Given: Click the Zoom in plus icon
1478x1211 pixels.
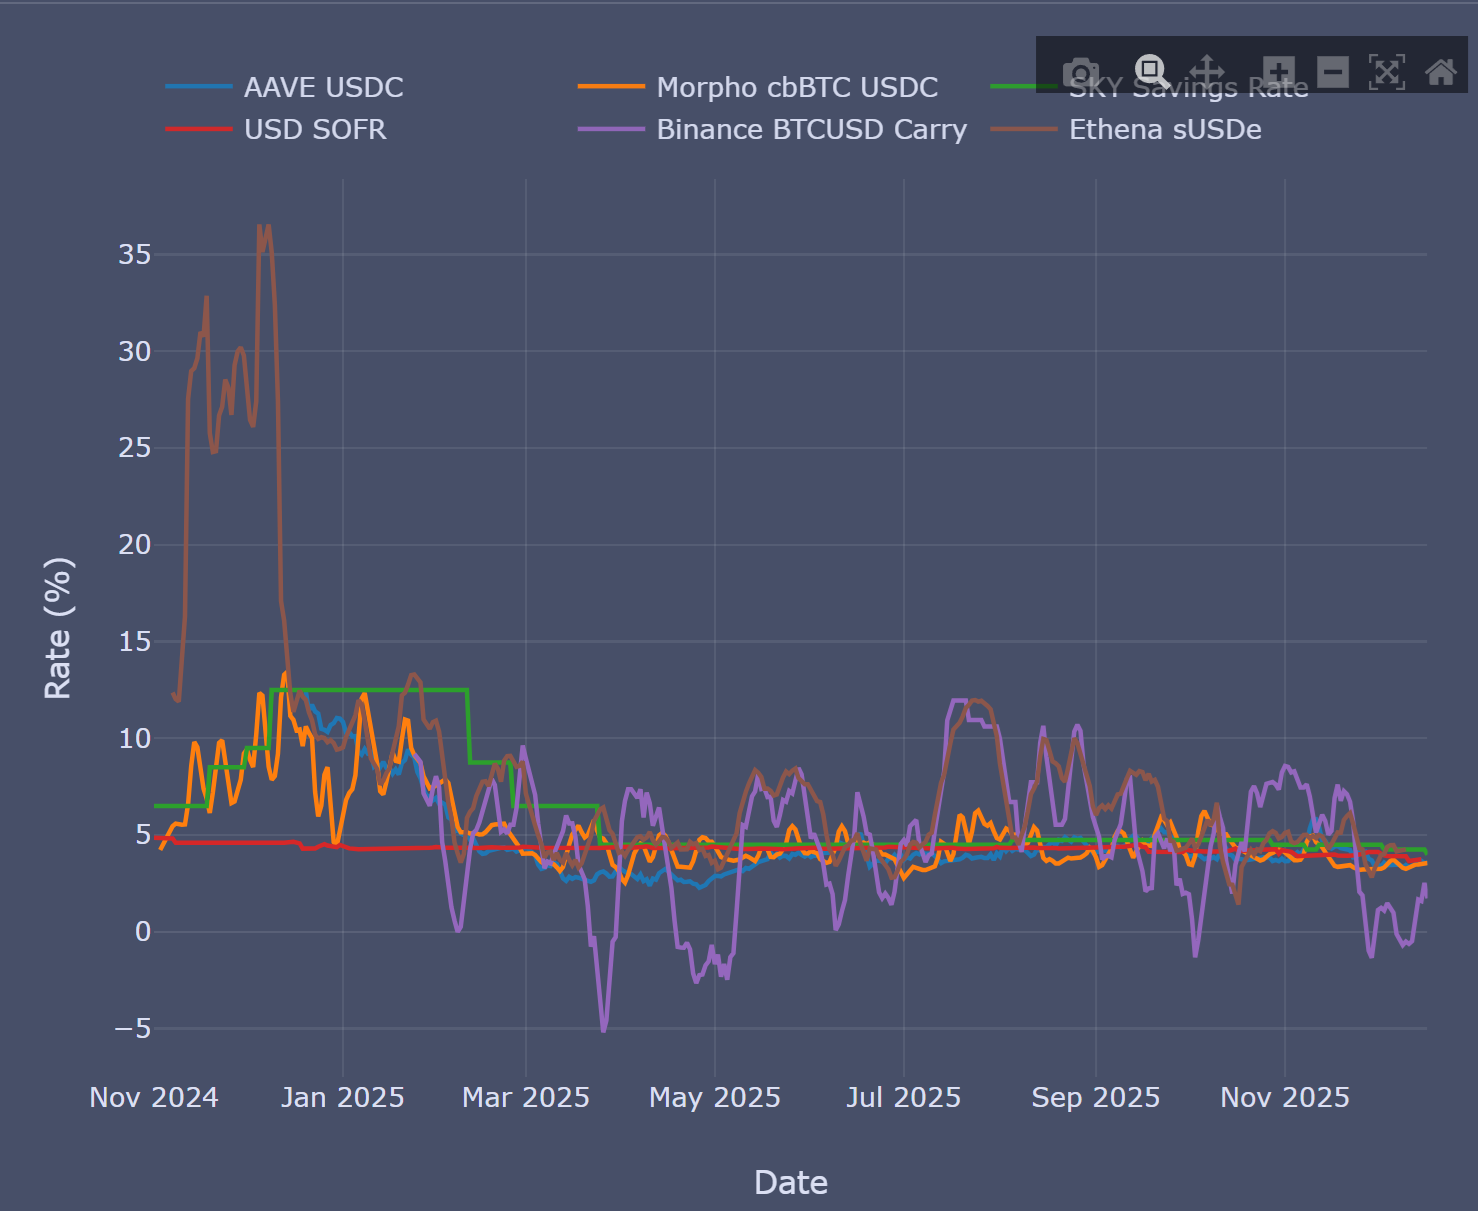Looking at the screenshot, I should pos(1278,72).
